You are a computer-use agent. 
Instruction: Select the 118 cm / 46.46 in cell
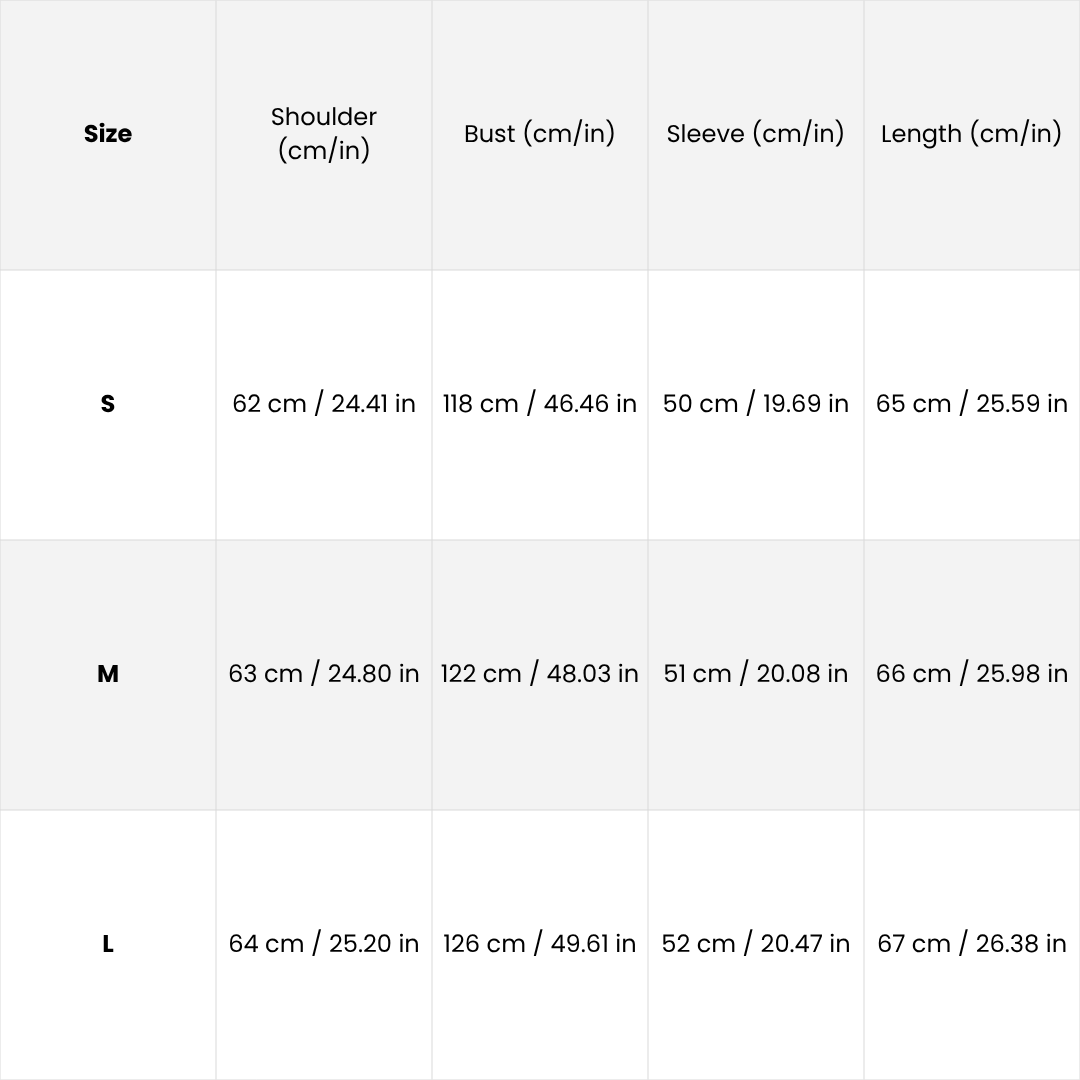540,404
